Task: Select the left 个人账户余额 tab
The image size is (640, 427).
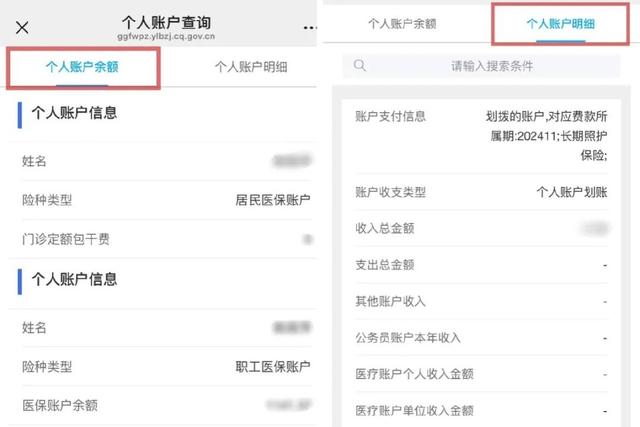Action: [82, 67]
